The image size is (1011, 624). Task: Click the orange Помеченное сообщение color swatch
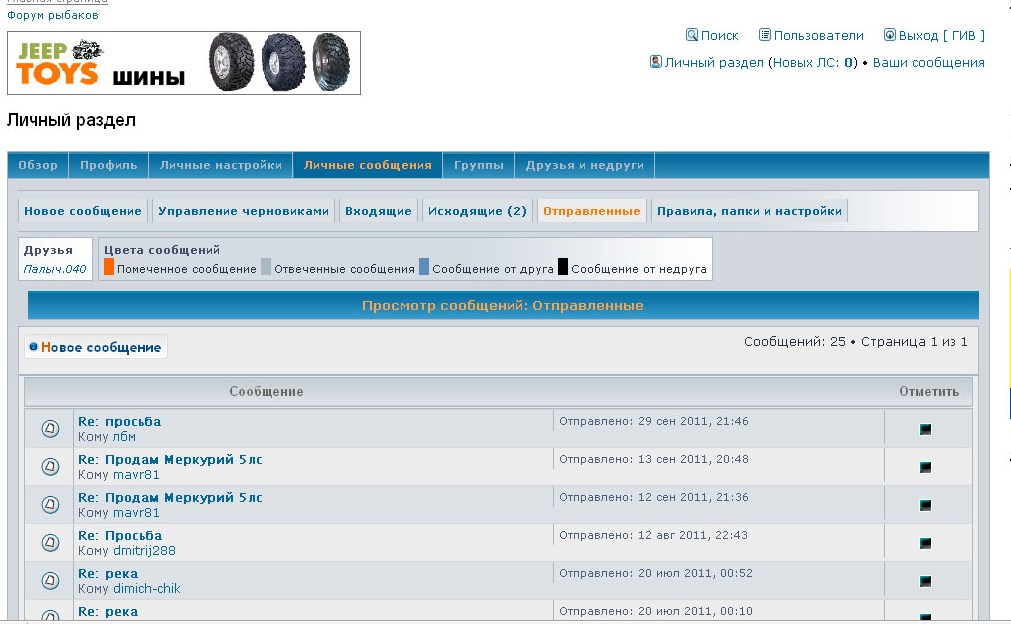[109, 267]
